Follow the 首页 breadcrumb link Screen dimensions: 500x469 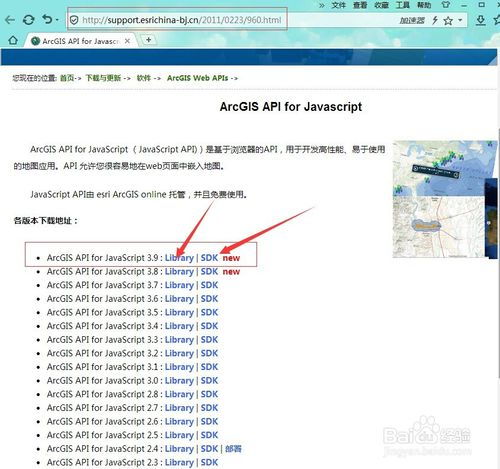[x=67, y=78]
